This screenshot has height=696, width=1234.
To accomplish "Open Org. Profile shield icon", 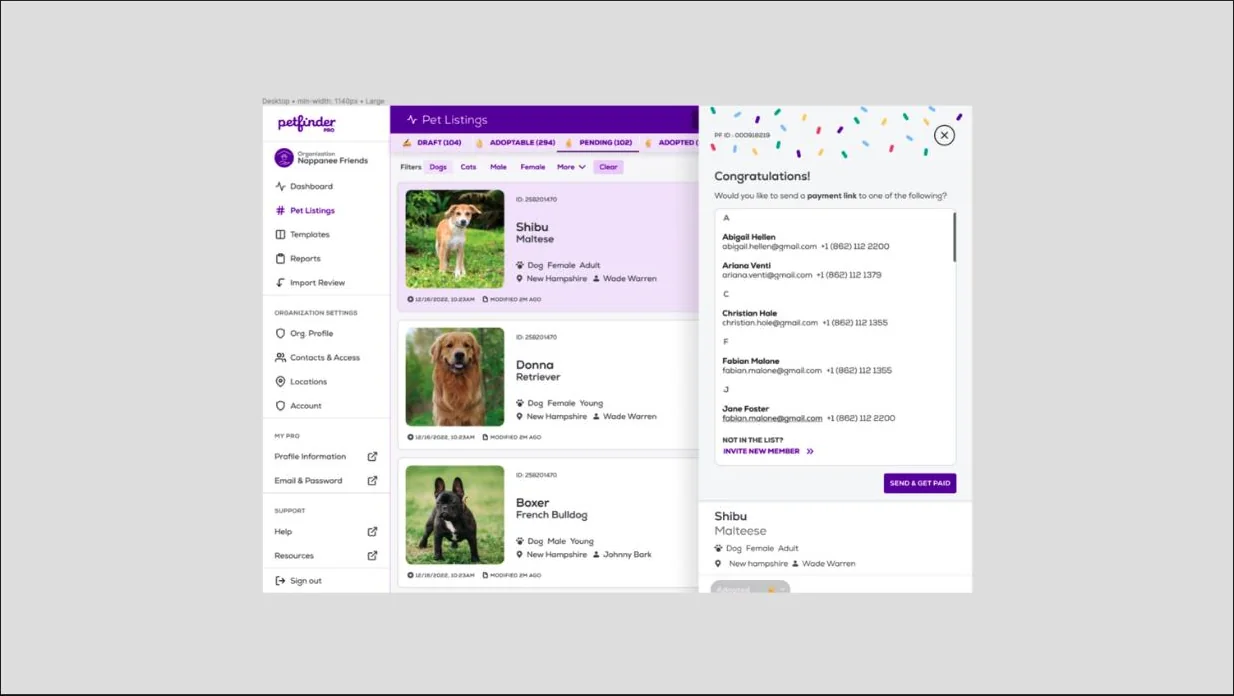I will click(280, 333).
